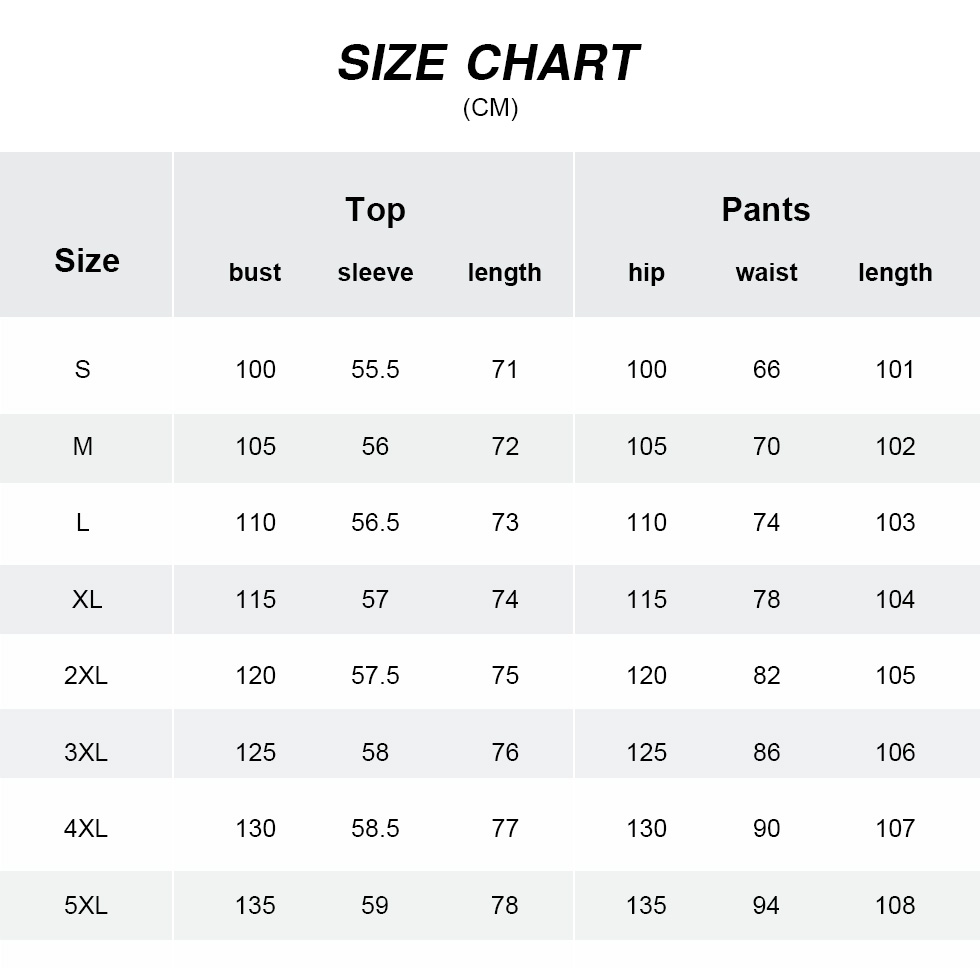The image size is (980, 968).
Task: Select the S size row label
Action: click(x=83, y=370)
